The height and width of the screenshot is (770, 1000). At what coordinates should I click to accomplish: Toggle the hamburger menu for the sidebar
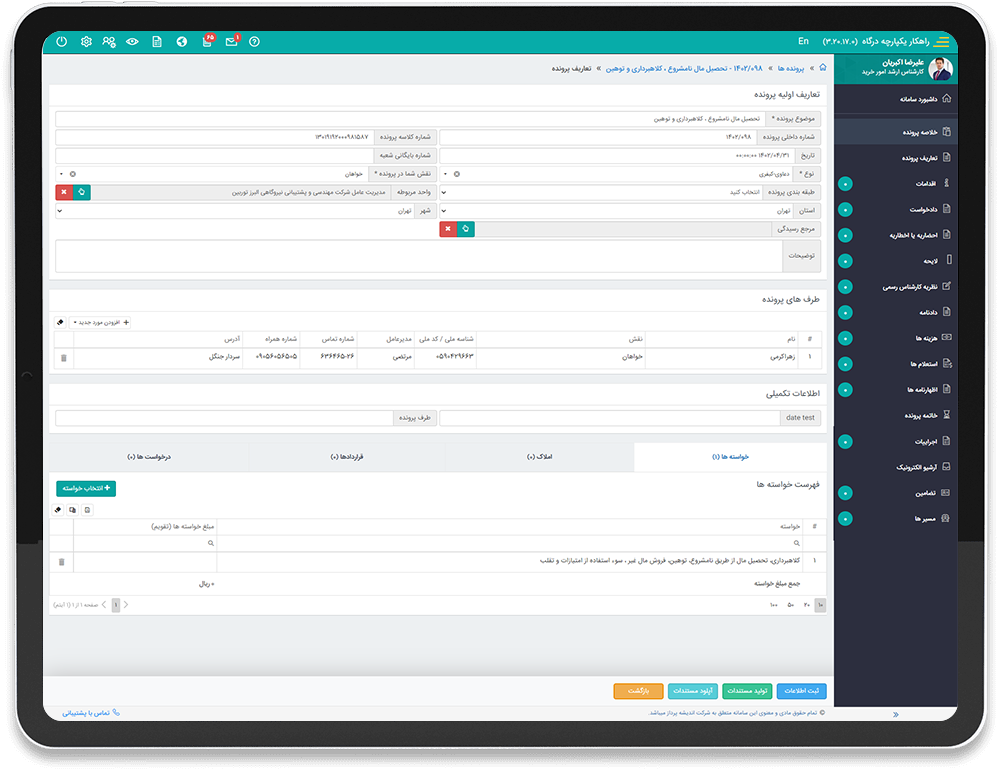point(941,42)
